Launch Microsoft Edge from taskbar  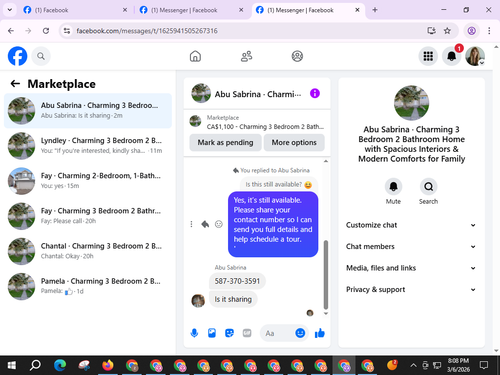(60, 365)
